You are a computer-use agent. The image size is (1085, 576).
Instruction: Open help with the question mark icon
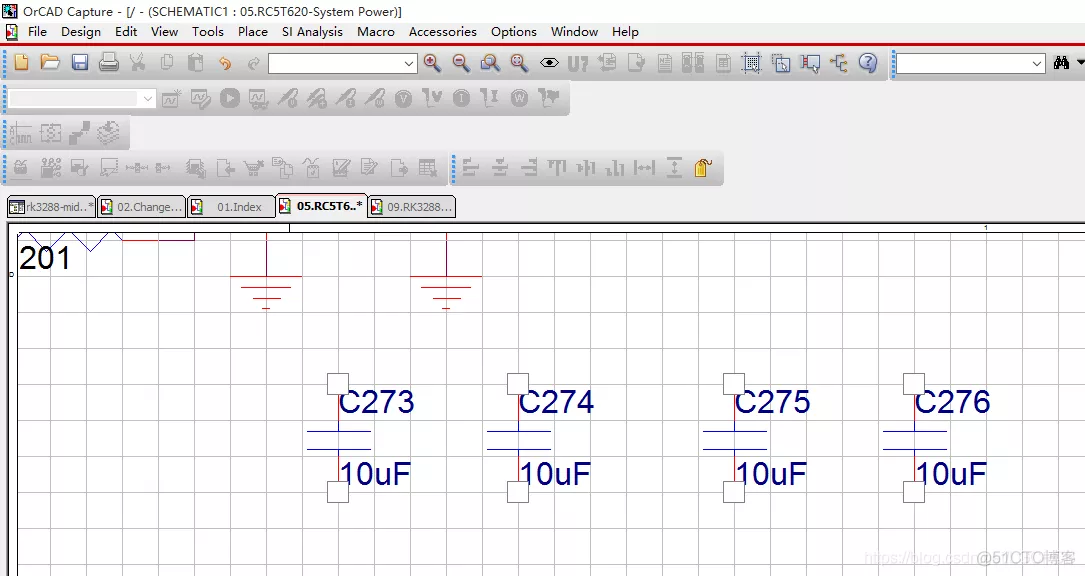(x=868, y=63)
